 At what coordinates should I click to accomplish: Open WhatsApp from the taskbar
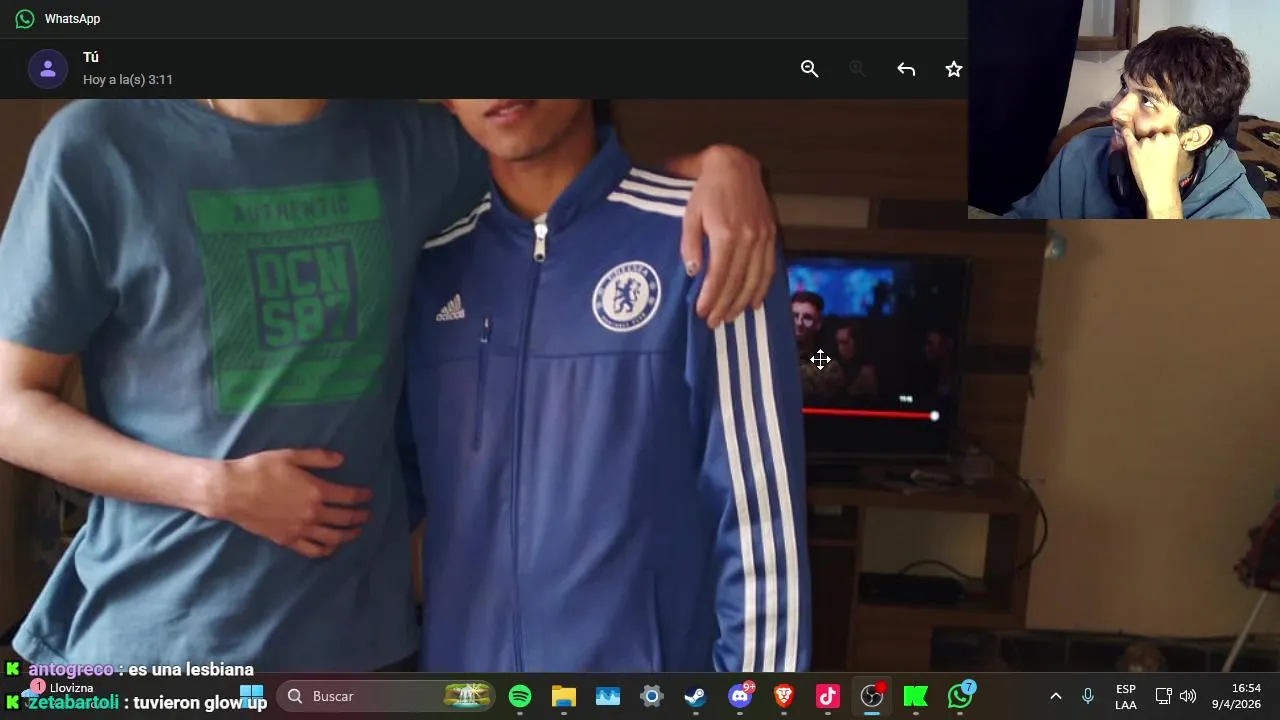pyautogui.click(x=960, y=696)
